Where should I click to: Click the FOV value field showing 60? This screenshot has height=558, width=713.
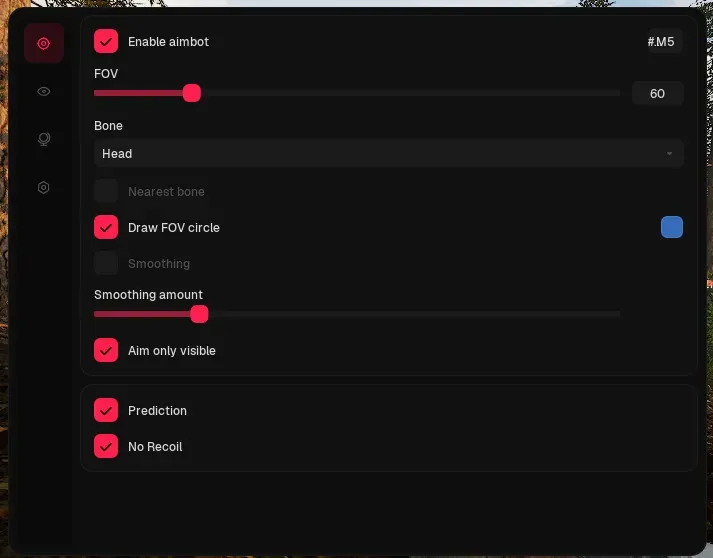(x=658, y=93)
